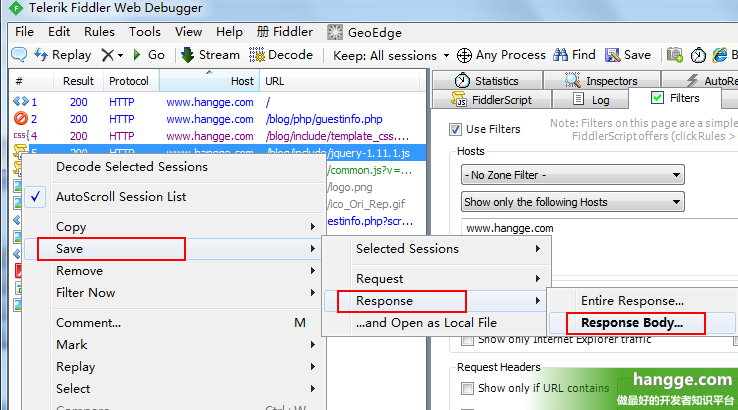
Task: Toggle Show only if URL contains checkbox
Action: coord(467,388)
